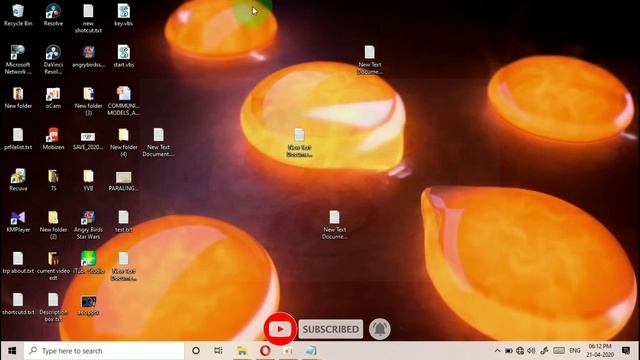The width and height of the screenshot is (640, 360).
Task: Select the trp about.txt file
Action: click(18, 262)
